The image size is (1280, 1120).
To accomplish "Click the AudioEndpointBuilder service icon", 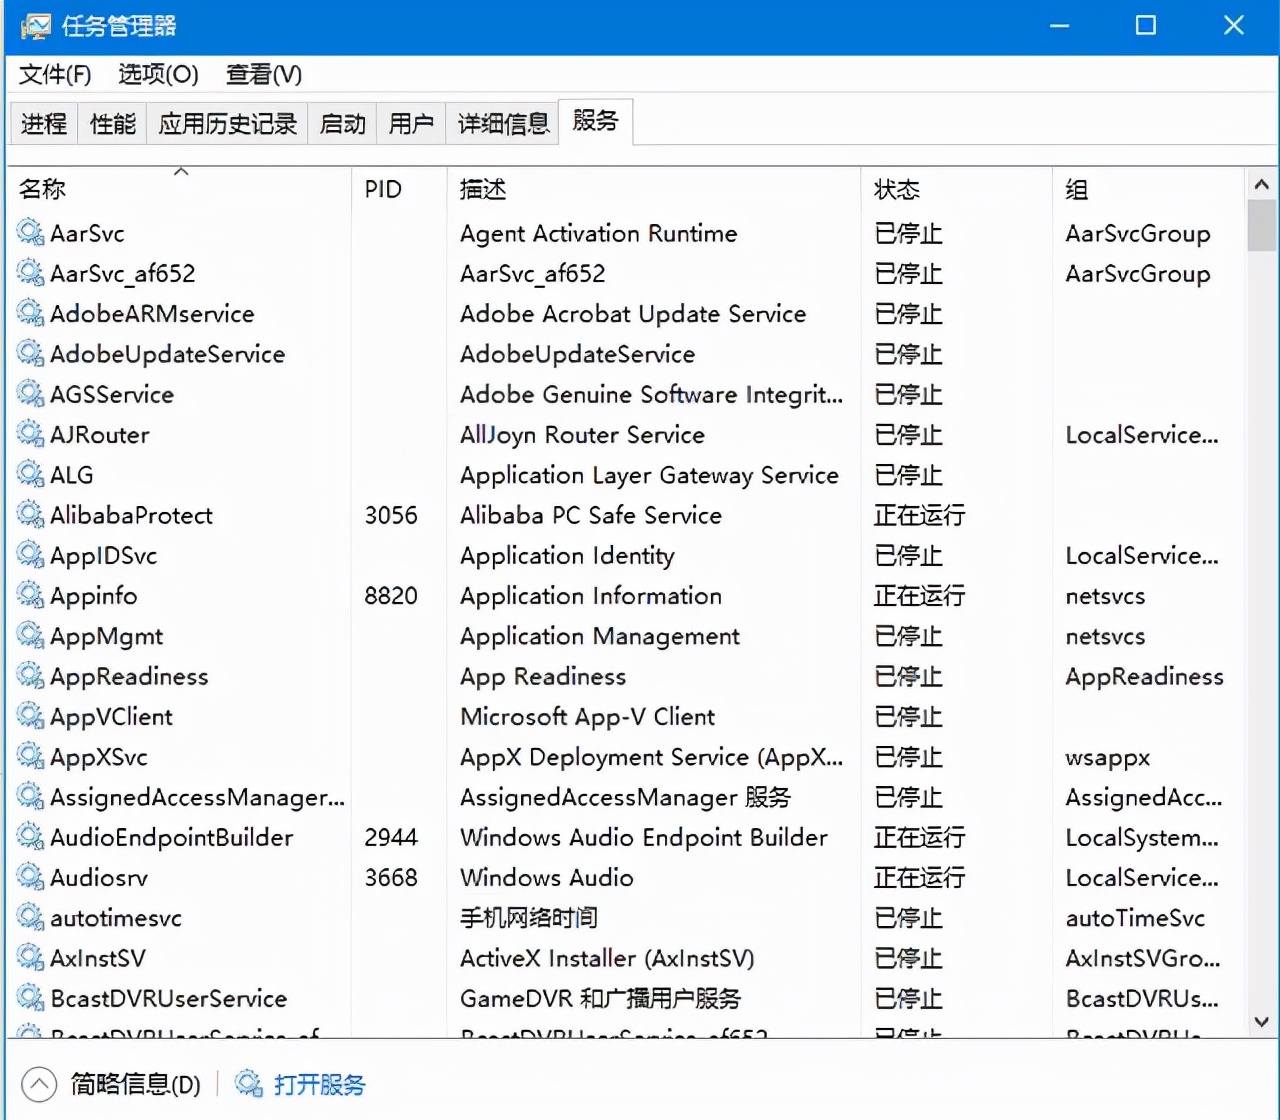I will click(x=29, y=837).
